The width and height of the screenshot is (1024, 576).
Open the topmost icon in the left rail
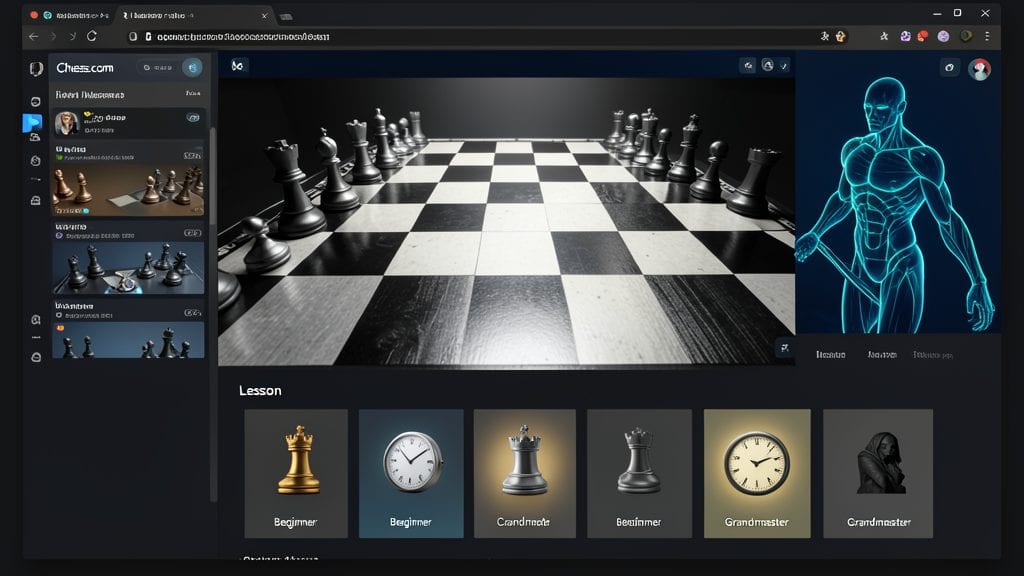(37, 69)
